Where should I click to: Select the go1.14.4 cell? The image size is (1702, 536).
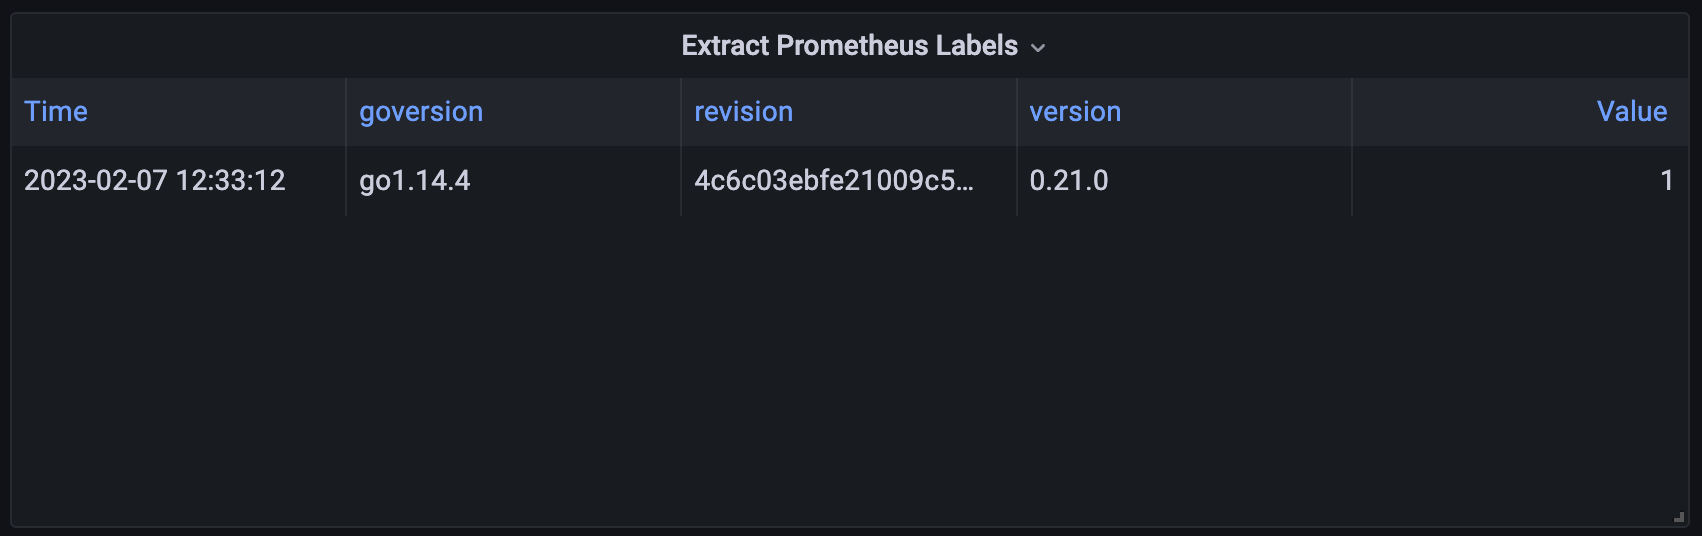[514, 181]
